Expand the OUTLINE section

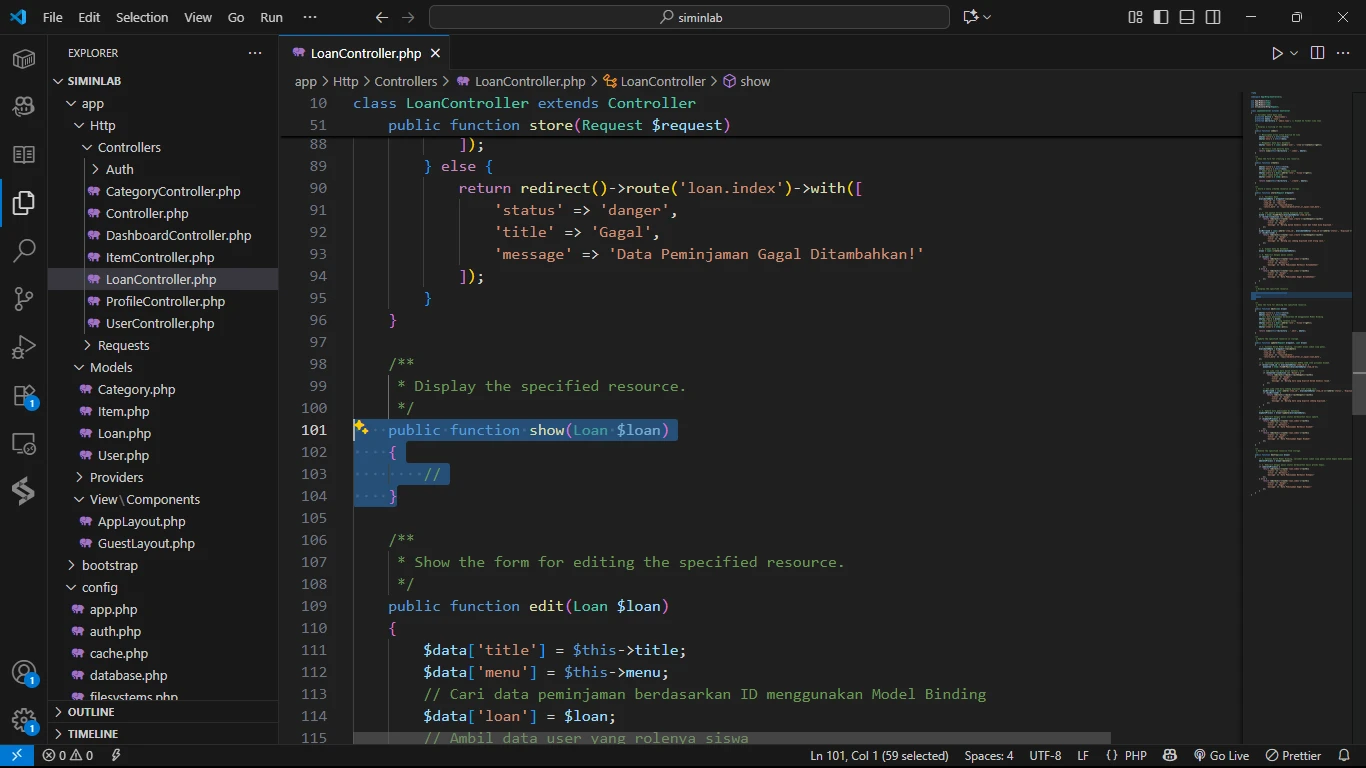91,712
